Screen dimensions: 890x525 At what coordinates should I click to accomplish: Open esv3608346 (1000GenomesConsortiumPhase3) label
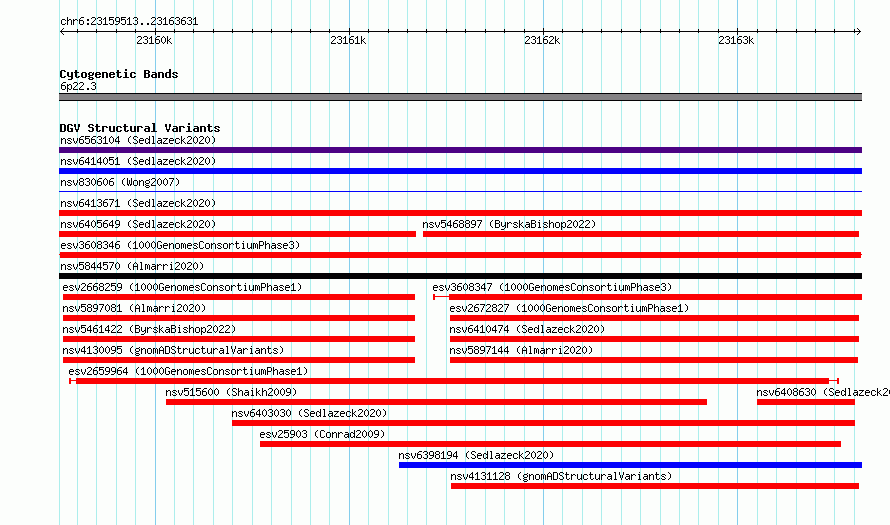pyautogui.click(x=180, y=245)
